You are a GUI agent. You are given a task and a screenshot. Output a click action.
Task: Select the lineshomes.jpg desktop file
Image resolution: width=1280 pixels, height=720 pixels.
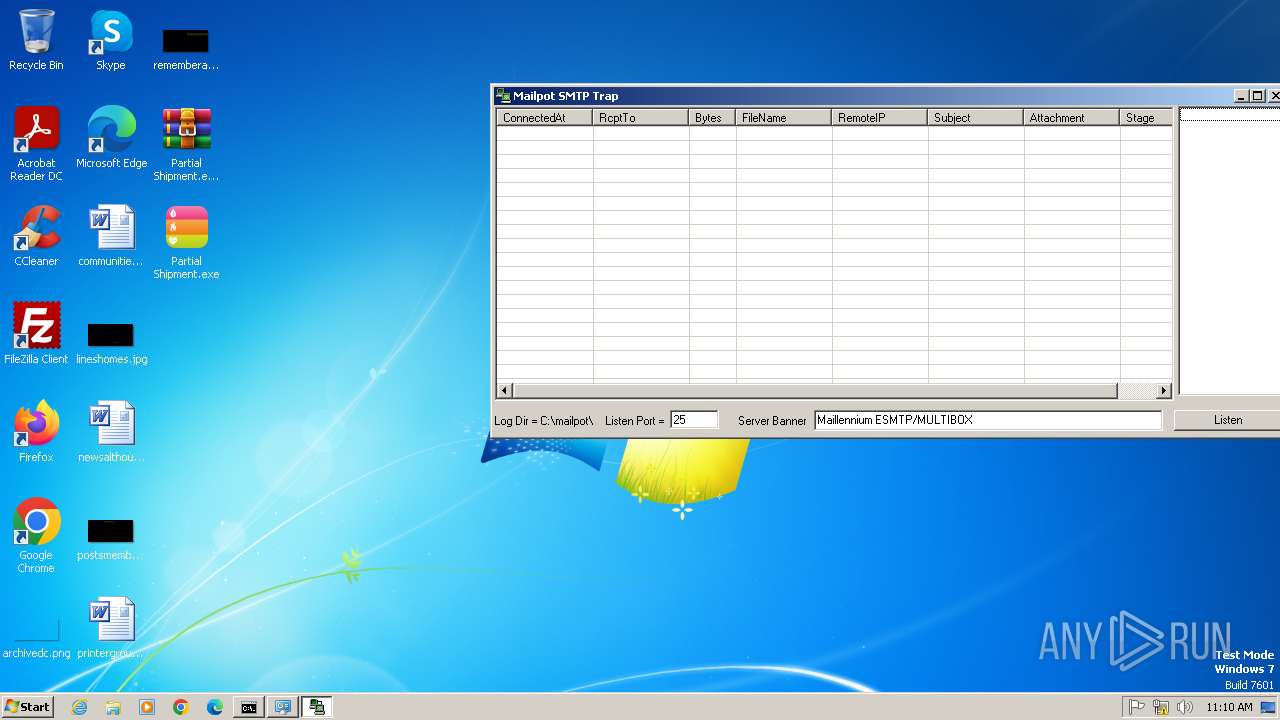point(111,342)
